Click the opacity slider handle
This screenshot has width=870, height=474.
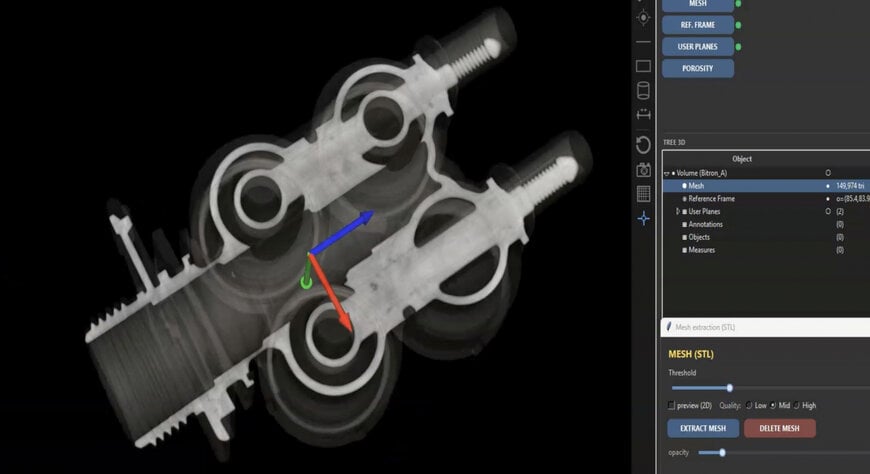click(x=722, y=453)
